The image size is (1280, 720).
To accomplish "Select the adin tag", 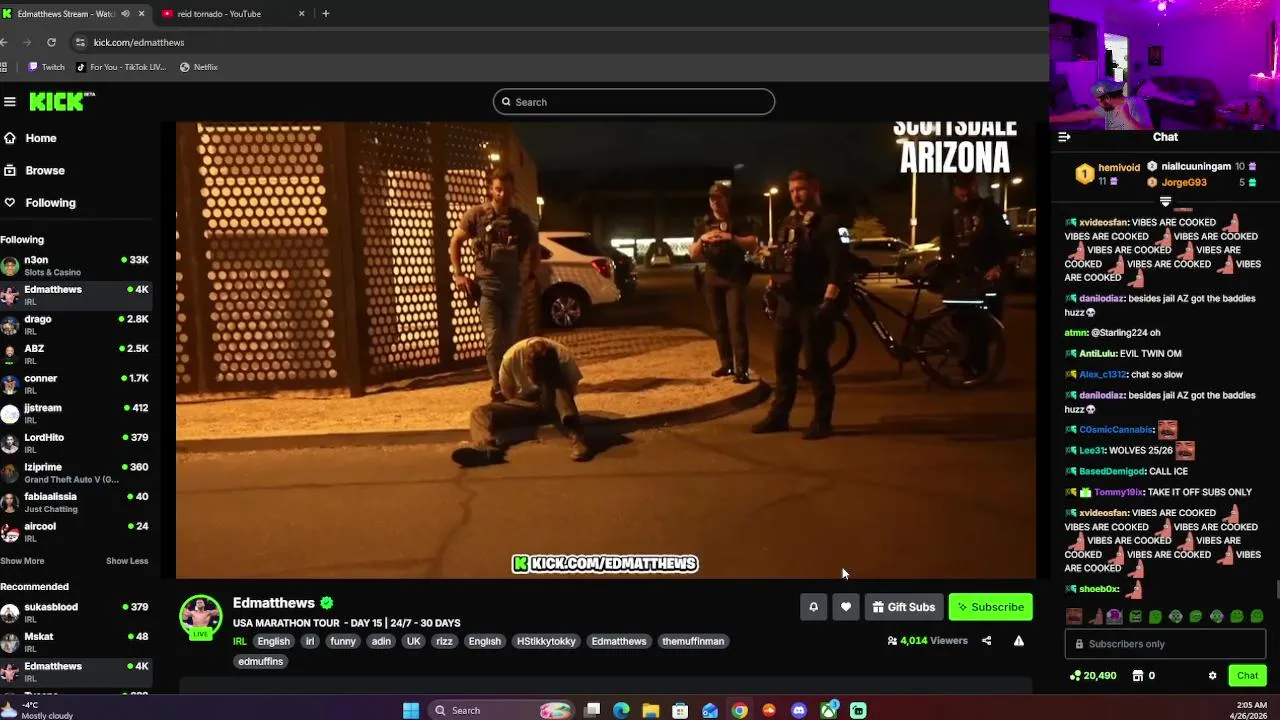I will (381, 641).
